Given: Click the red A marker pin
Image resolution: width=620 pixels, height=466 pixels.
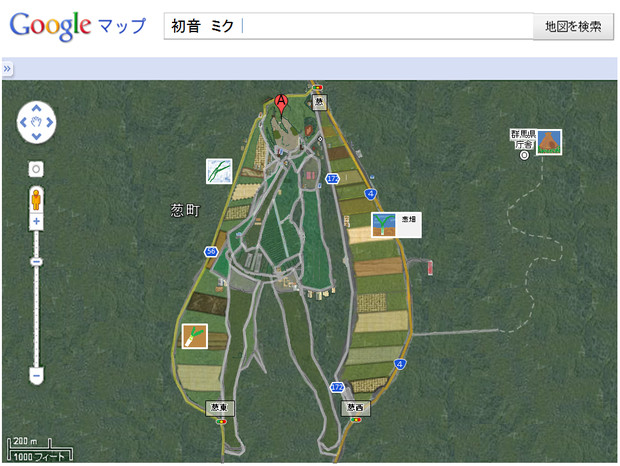Looking at the screenshot, I should 281,104.
